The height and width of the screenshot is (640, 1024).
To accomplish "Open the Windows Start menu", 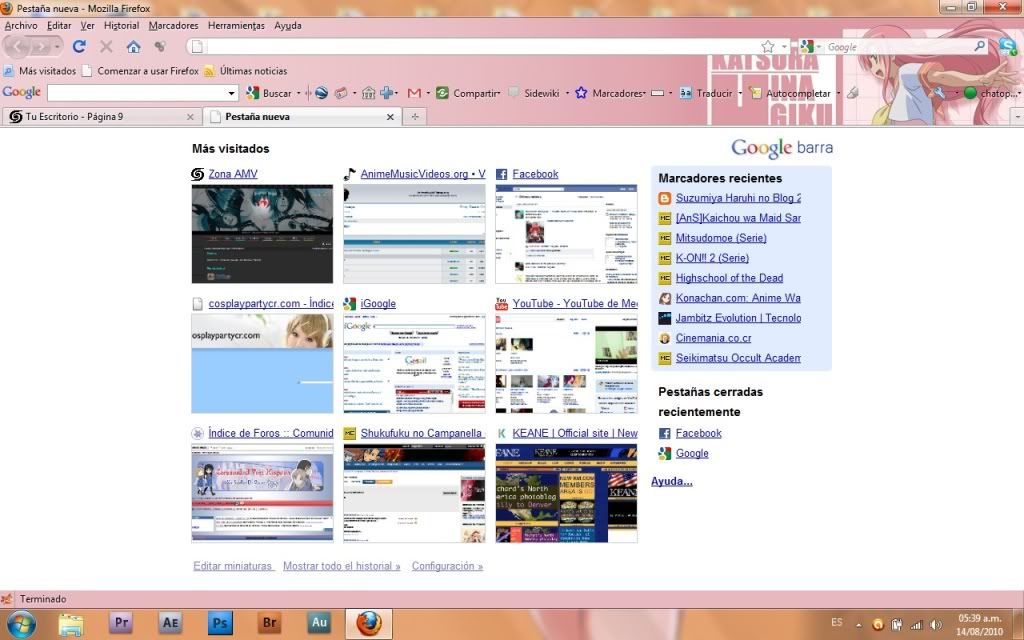I will click(x=22, y=624).
